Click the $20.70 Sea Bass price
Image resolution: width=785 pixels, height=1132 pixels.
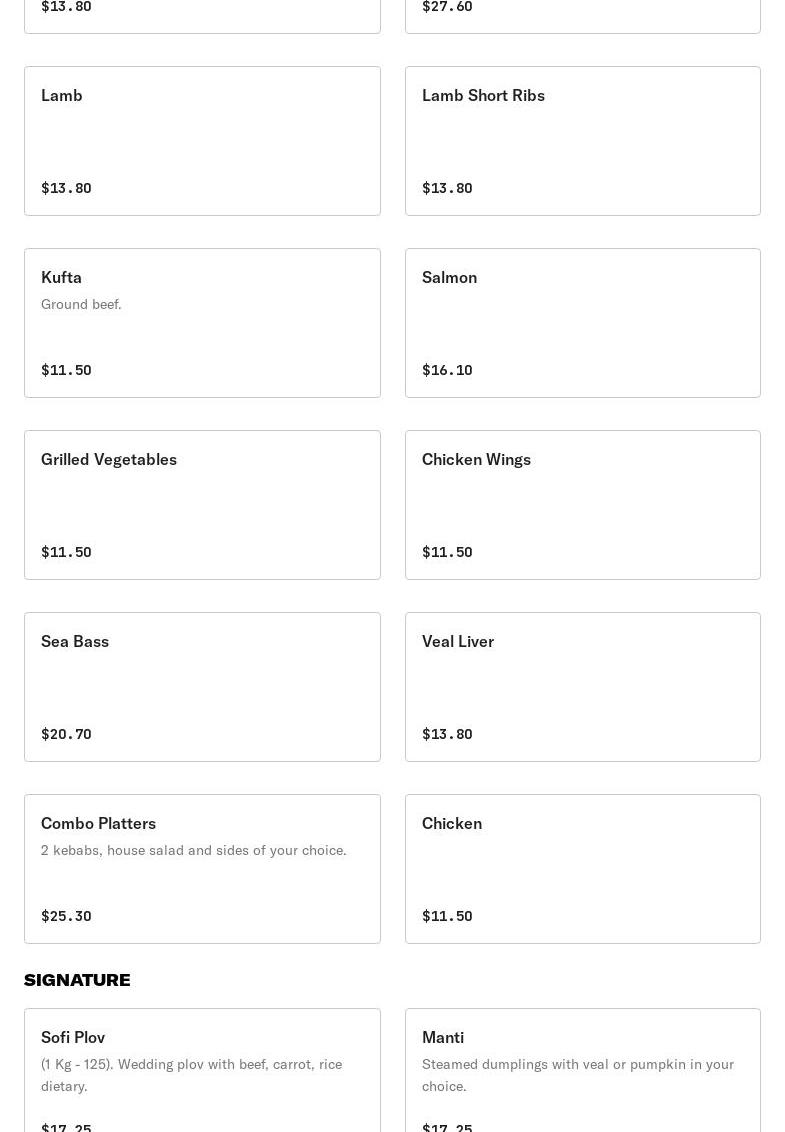(66, 733)
